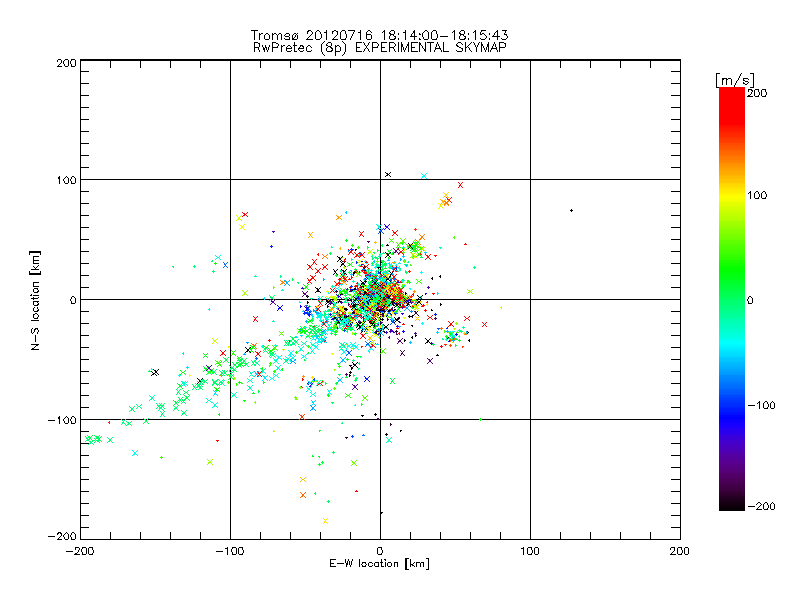This screenshot has height=600, width=800.
Task: Click the '[m/s]' colorbar unit label
Action: (x=735, y=80)
